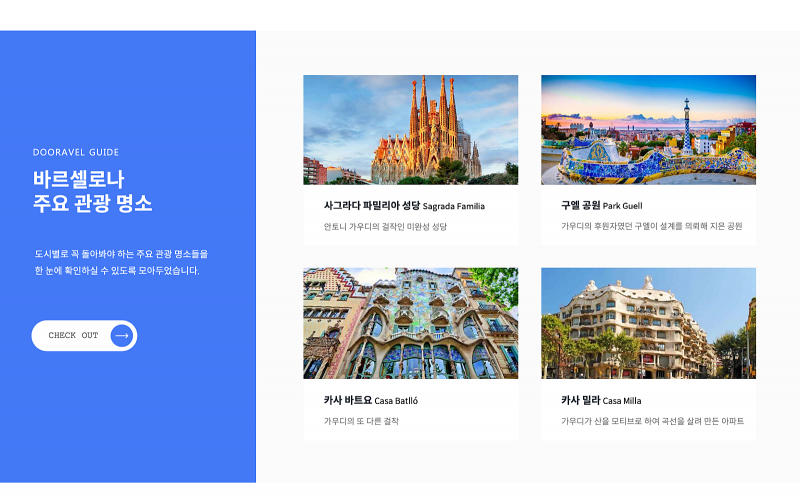Select the Casa Batlló facade photo
Image resolution: width=800 pixels, height=495 pixels.
410,323
